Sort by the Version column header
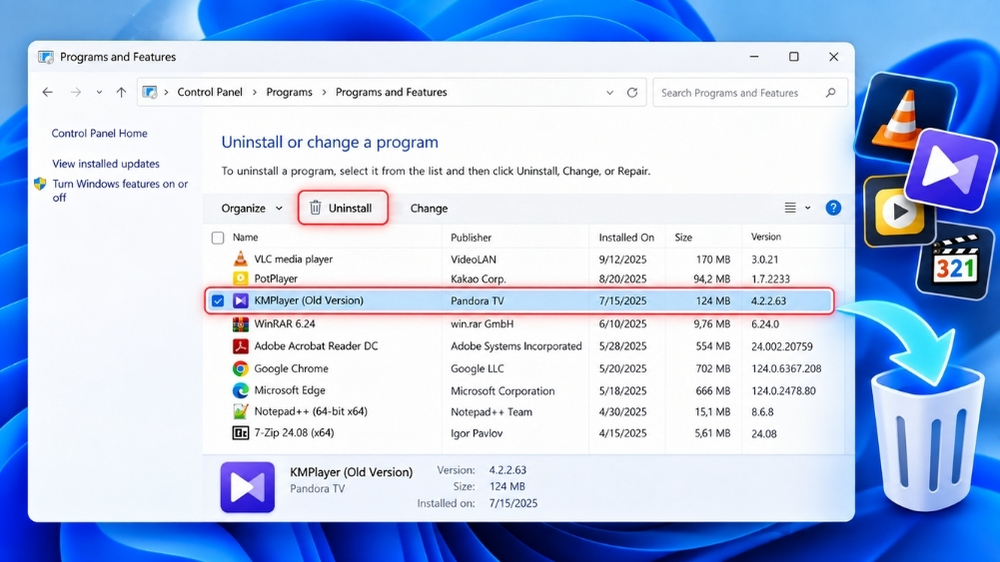The height and width of the screenshot is (562, 1000). click(766, 237)
